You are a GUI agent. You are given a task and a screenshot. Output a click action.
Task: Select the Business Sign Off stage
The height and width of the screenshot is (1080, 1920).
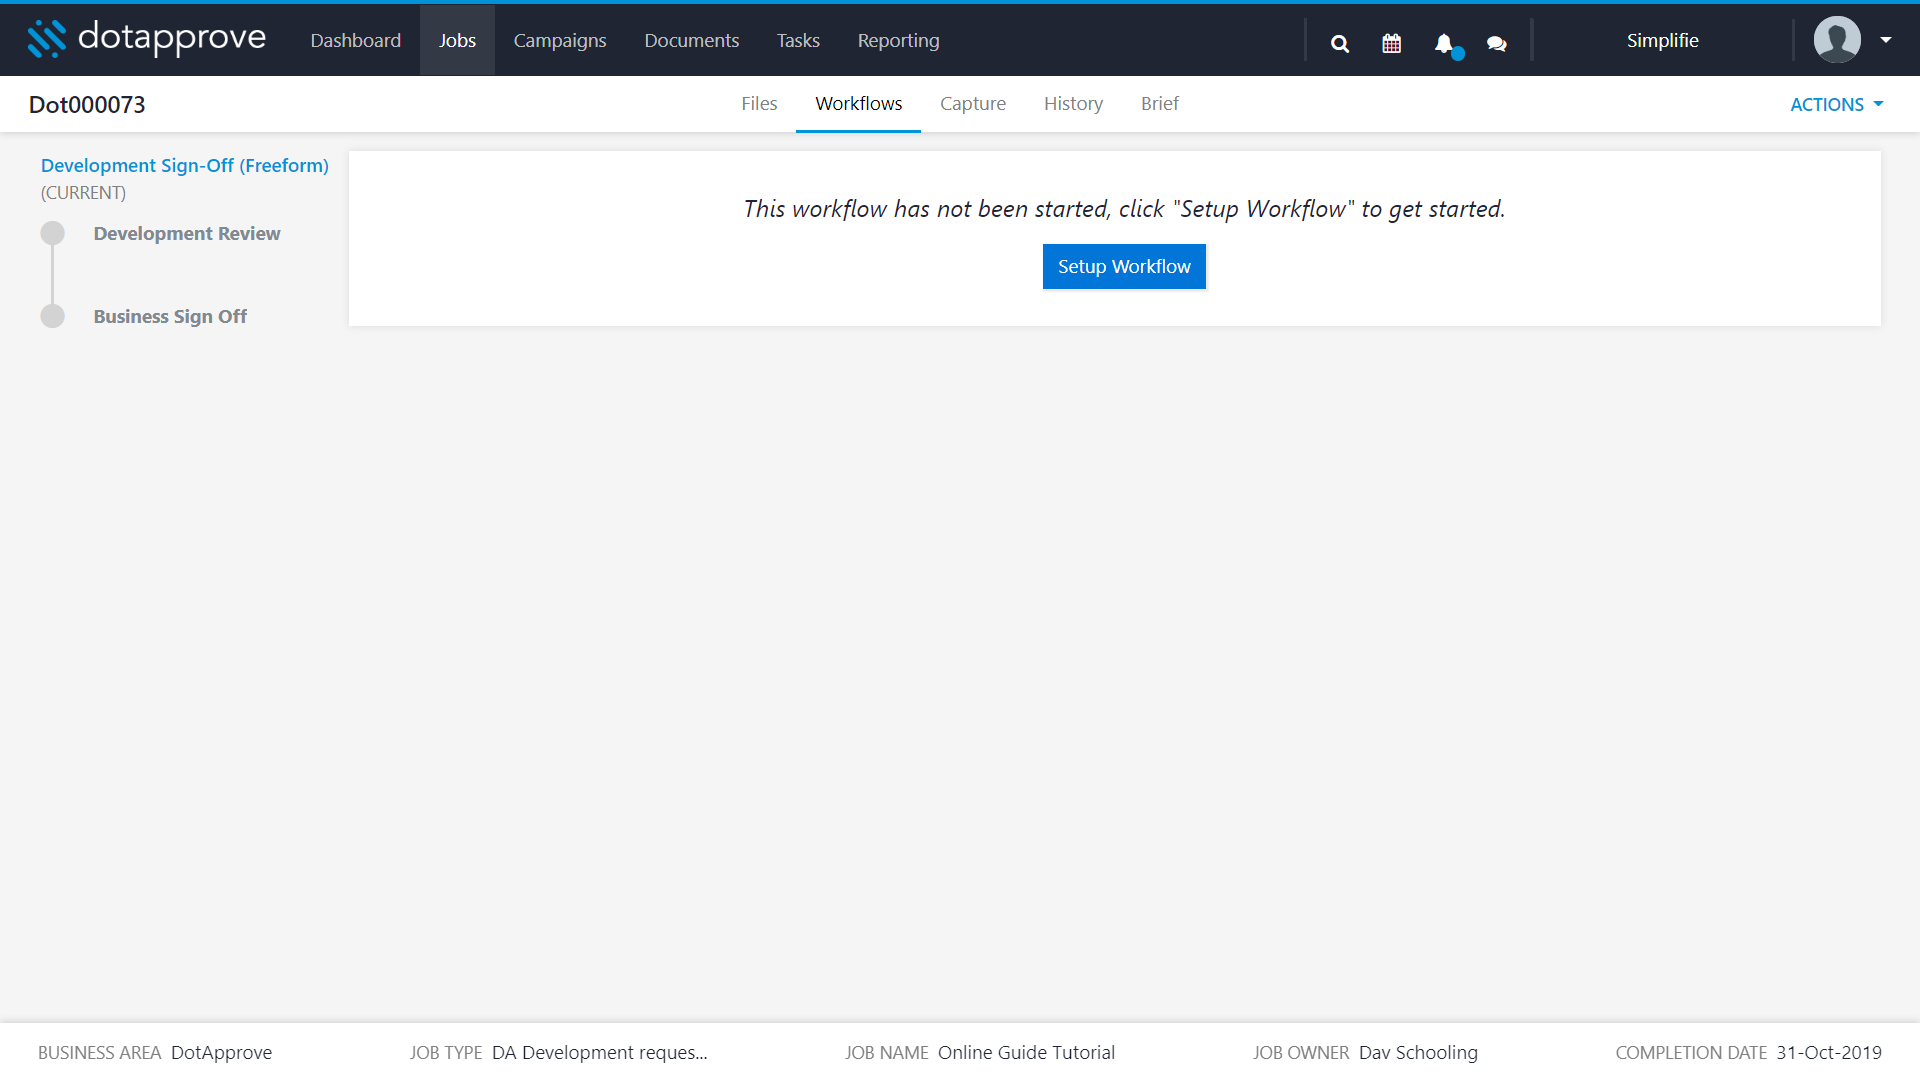click(170, 316)
